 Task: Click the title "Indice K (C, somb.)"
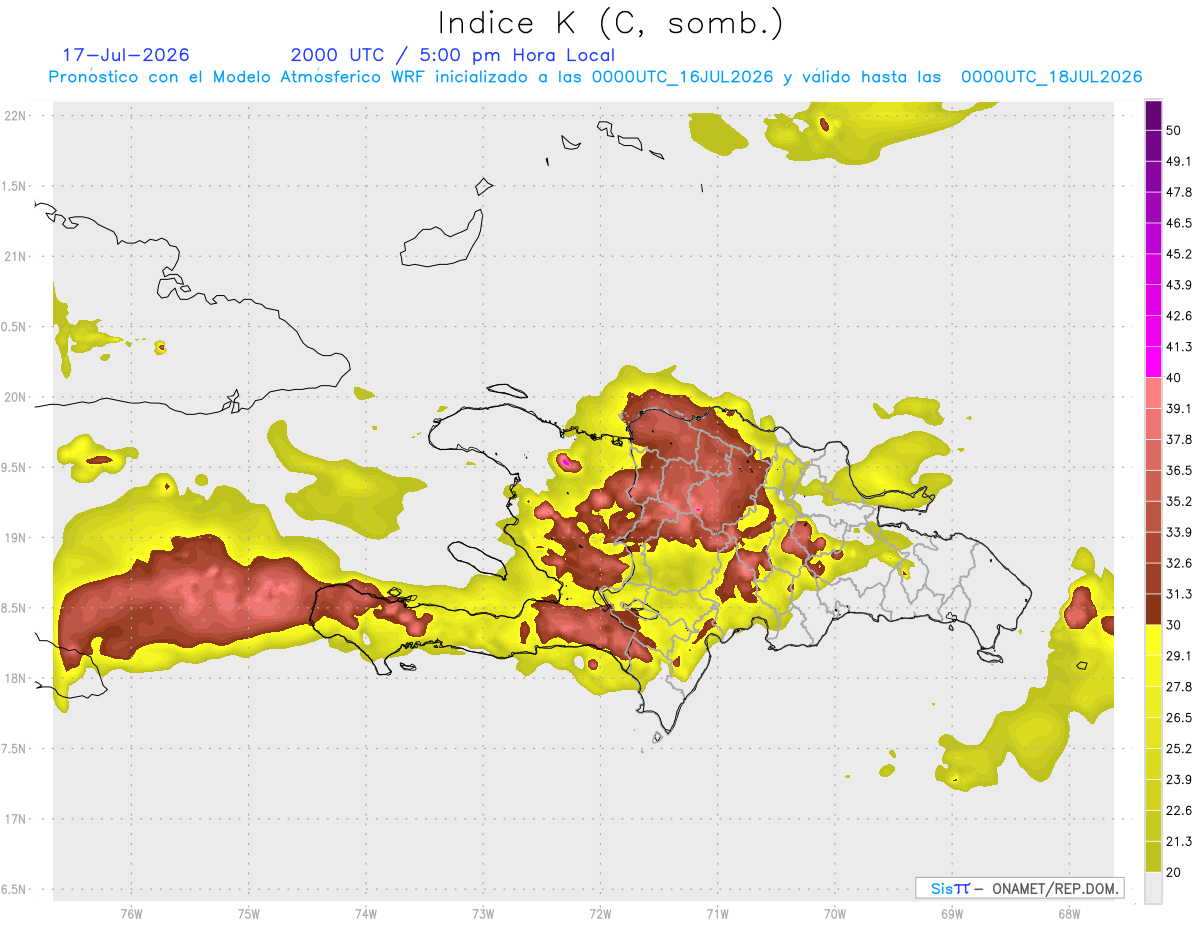click(611, 24)
